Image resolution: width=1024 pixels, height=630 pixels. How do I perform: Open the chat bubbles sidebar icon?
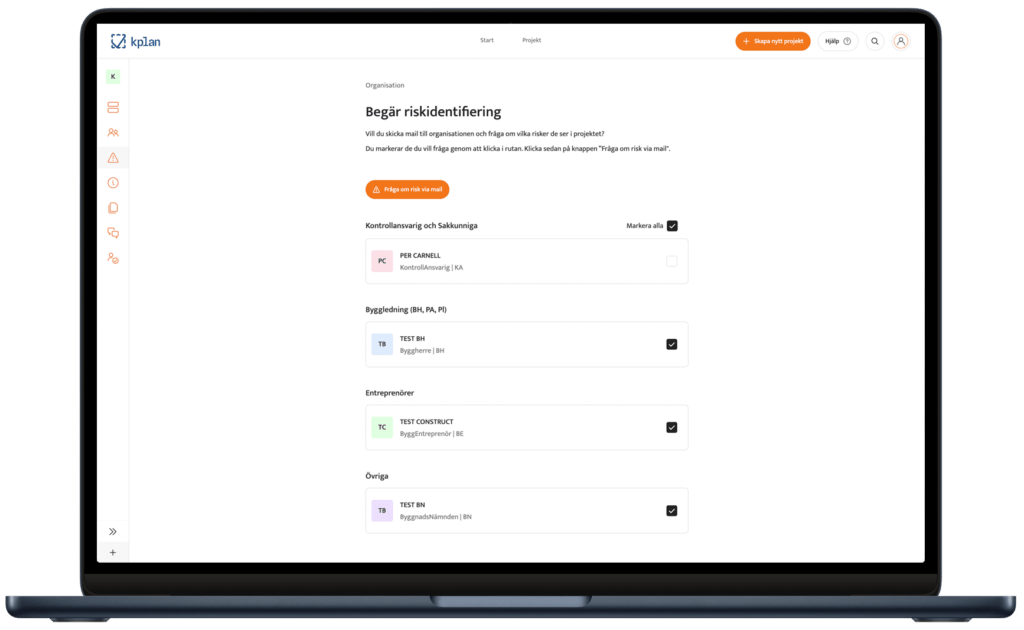pyautogui.click(x=113, y=233)
